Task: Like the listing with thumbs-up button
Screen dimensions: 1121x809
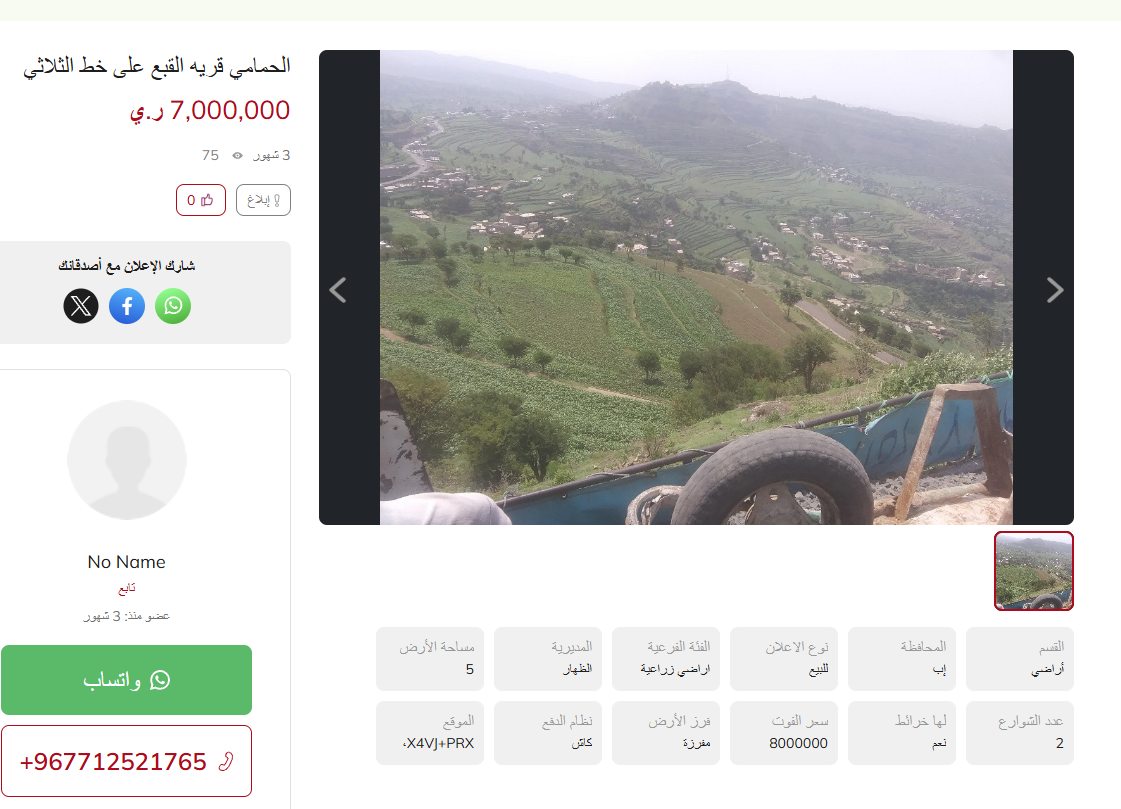Action: pyautogui.click(x=201, y=200)
